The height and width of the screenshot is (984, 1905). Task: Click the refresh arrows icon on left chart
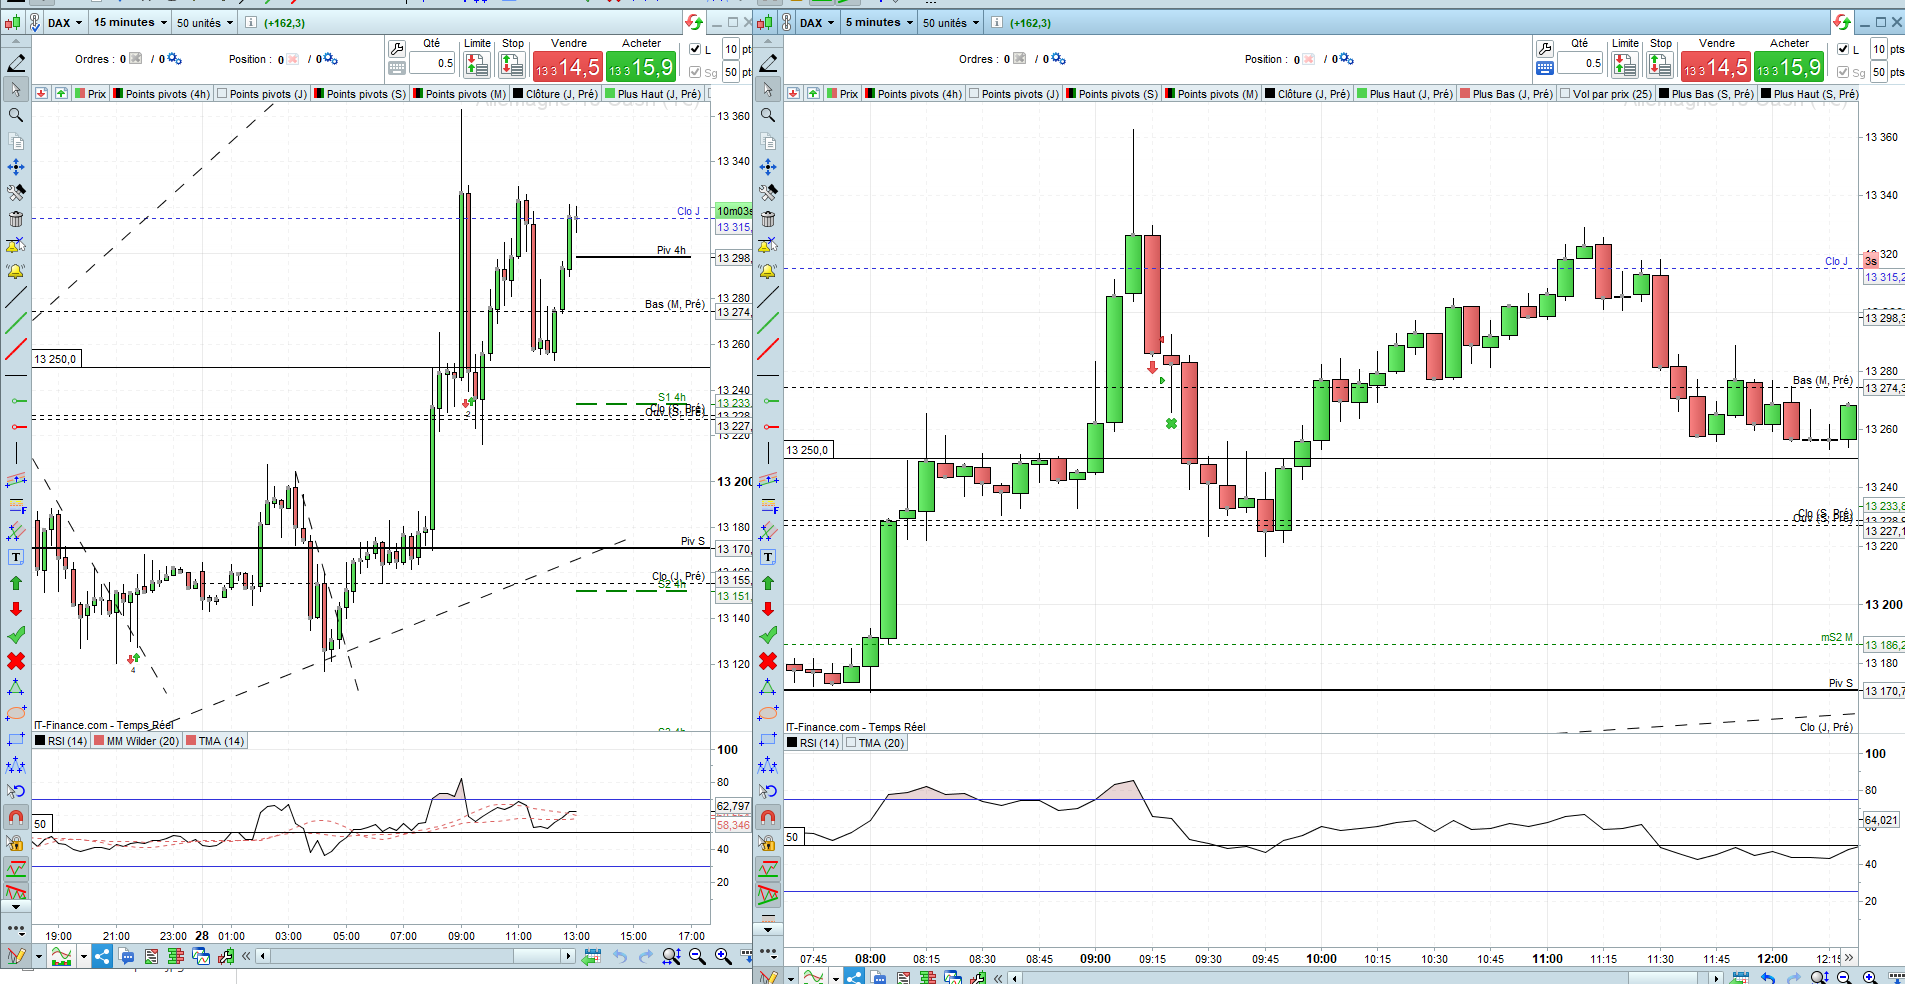pos(694,22)
